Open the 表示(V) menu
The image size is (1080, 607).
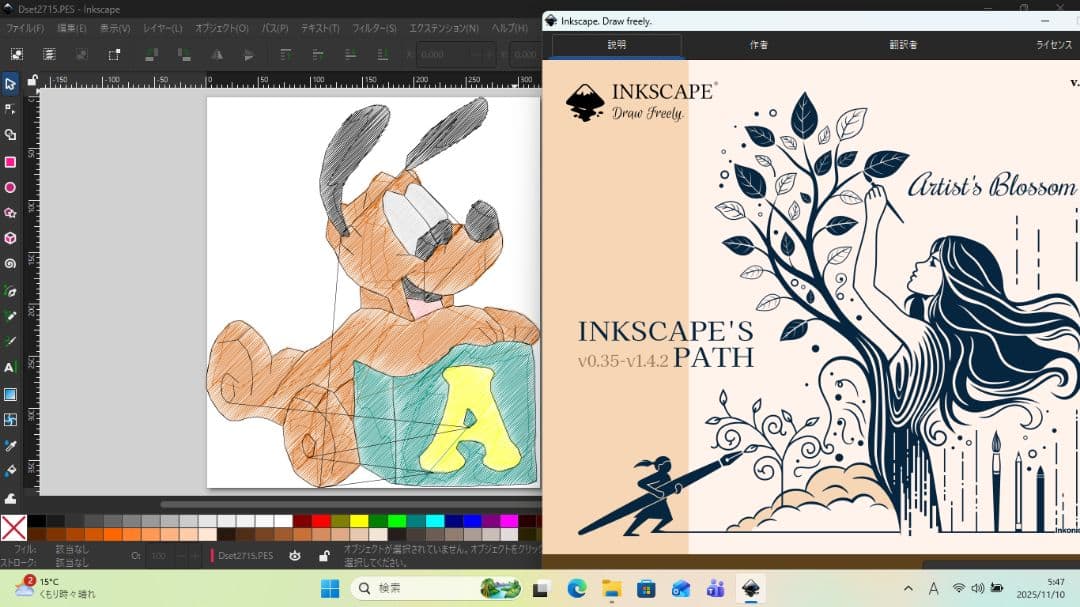(x=115, y=28)
